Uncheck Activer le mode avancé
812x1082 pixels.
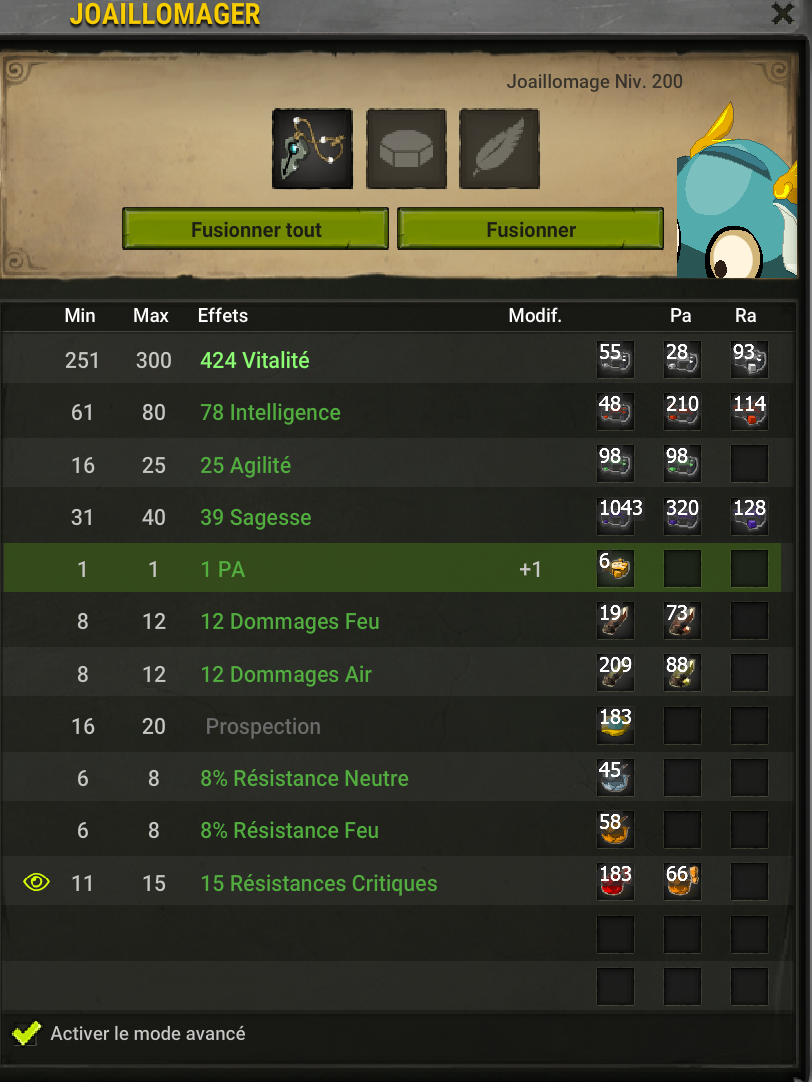point(26,1033)
